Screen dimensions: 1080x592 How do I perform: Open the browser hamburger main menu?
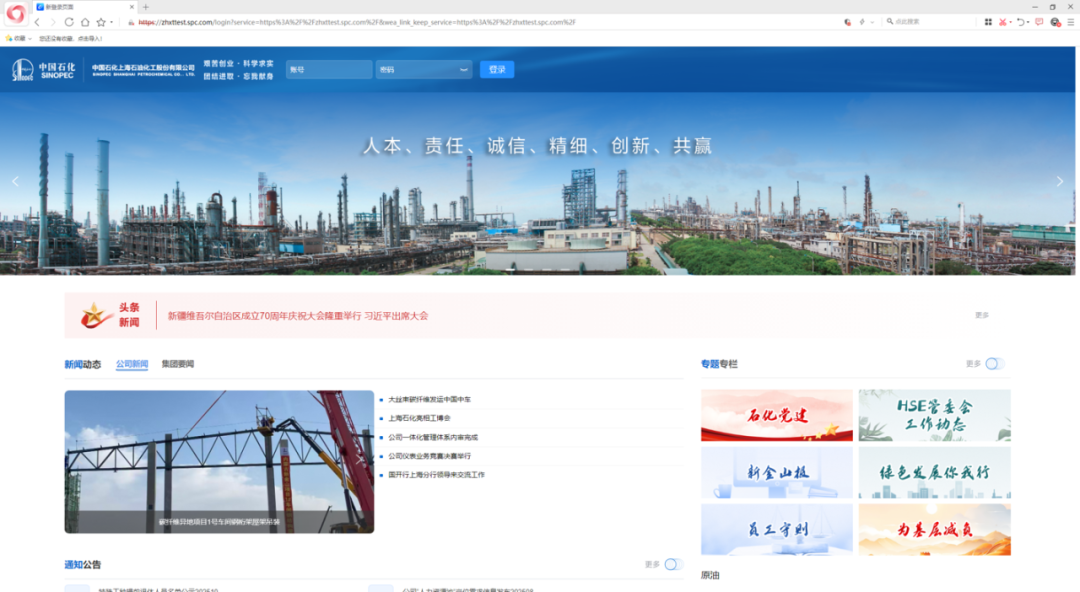[x=1069, y=22]
